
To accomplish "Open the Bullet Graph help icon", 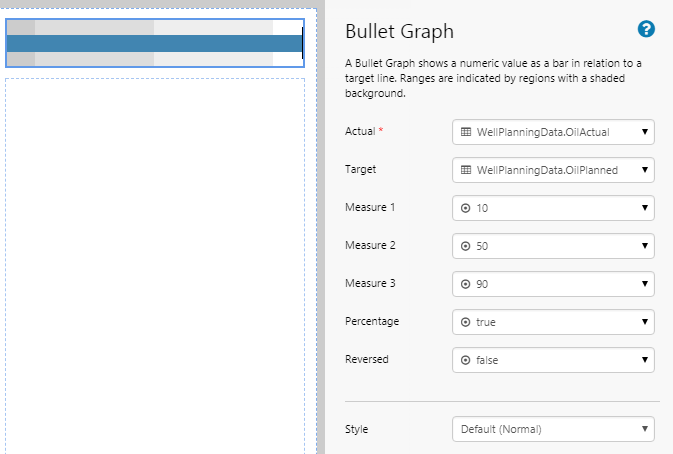I will click(646, 30).
